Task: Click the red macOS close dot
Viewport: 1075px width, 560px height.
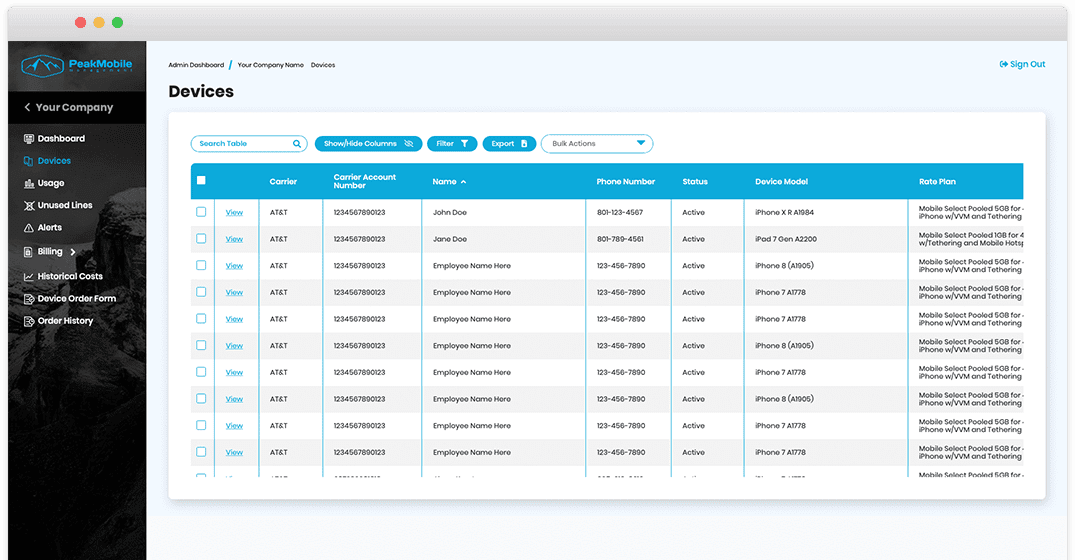Action: point(80,23)
